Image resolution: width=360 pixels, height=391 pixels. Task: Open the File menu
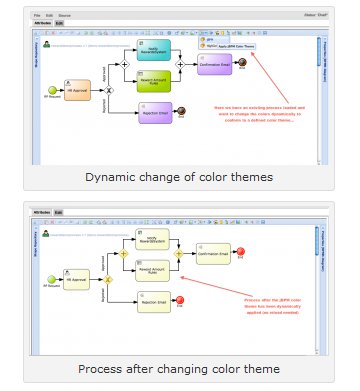37,15
